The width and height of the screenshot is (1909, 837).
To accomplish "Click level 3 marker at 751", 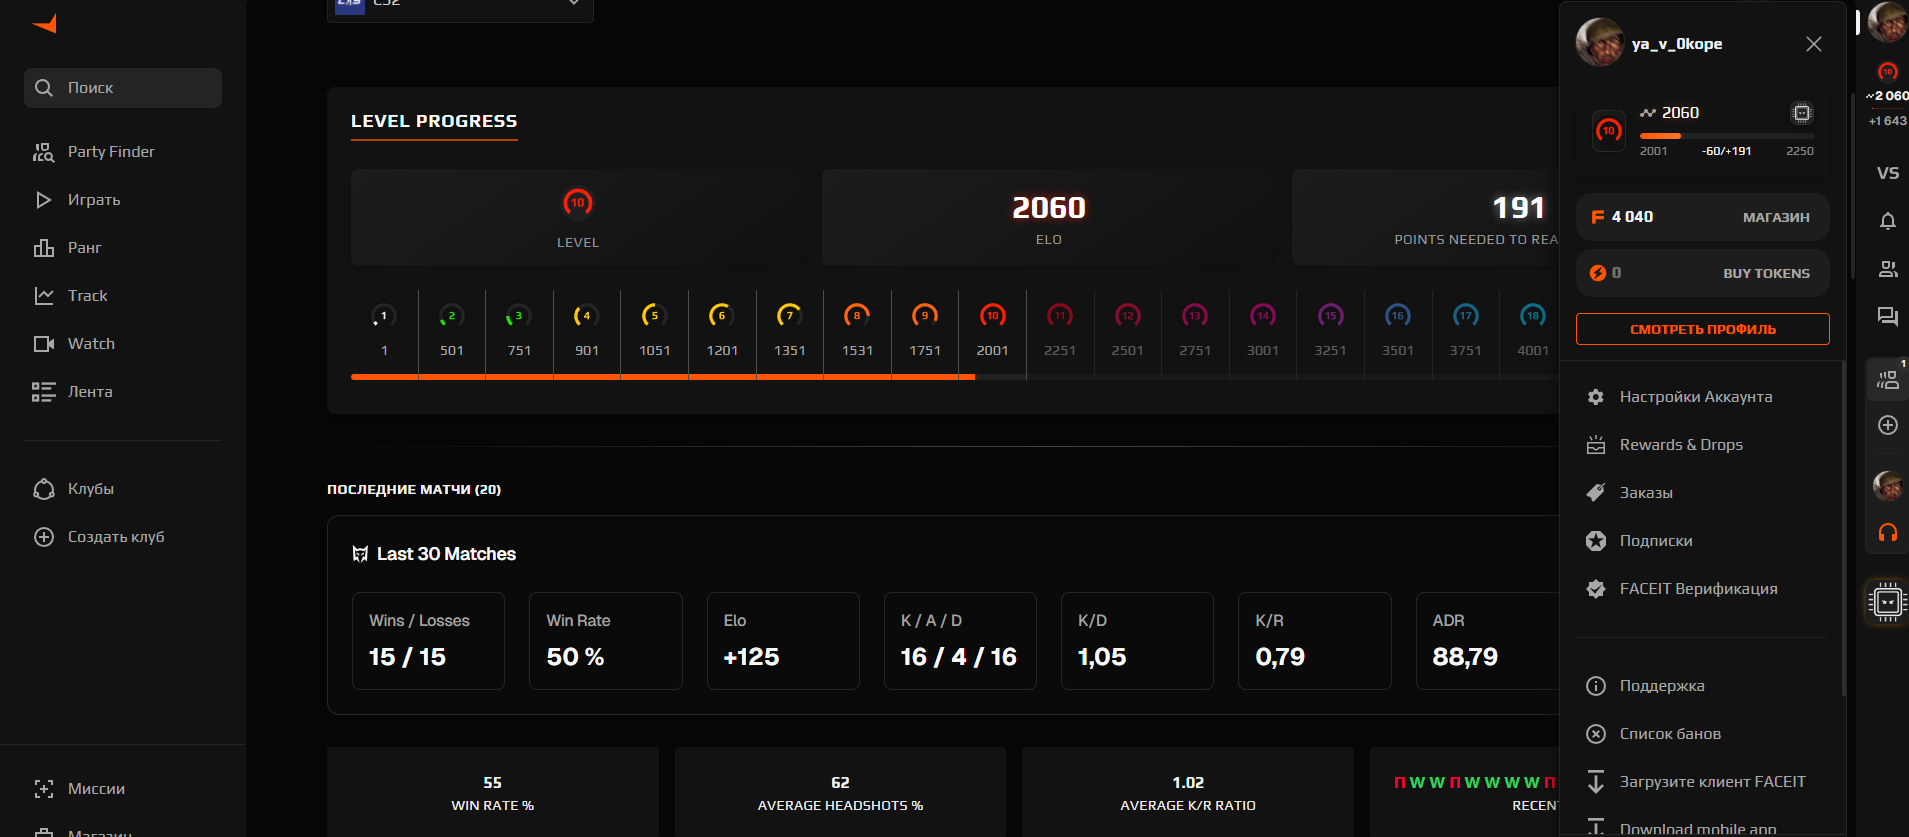I will [x=519, y=316].
